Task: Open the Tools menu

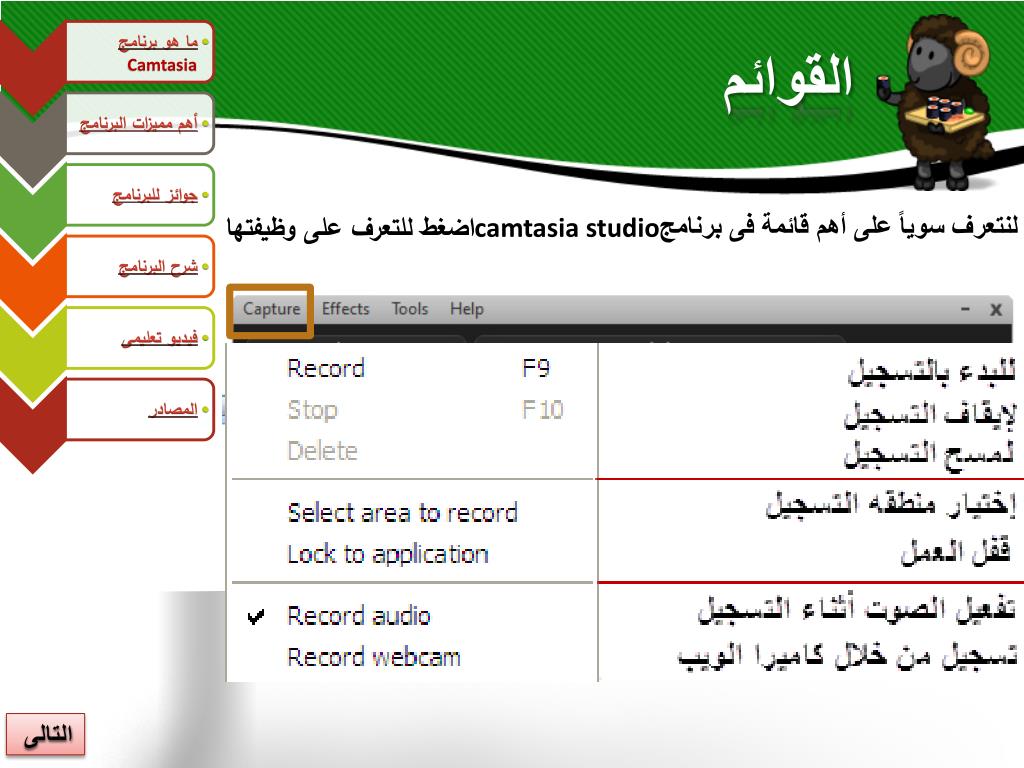Action: (409, 309)
